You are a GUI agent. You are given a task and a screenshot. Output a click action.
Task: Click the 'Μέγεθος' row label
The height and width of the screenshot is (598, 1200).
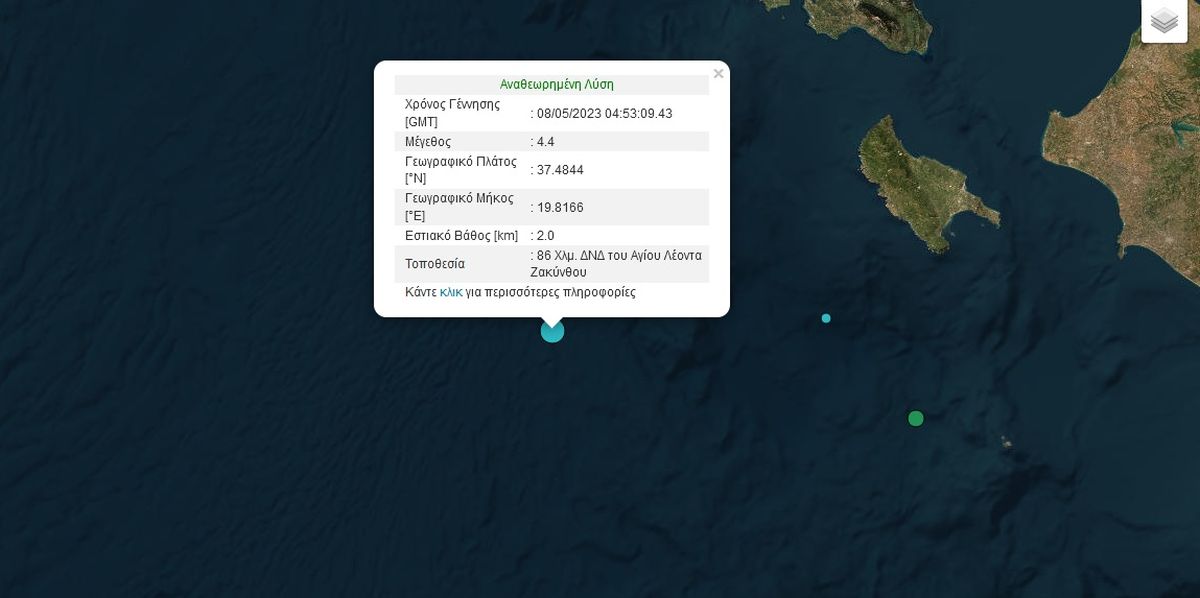click(428, 142)
